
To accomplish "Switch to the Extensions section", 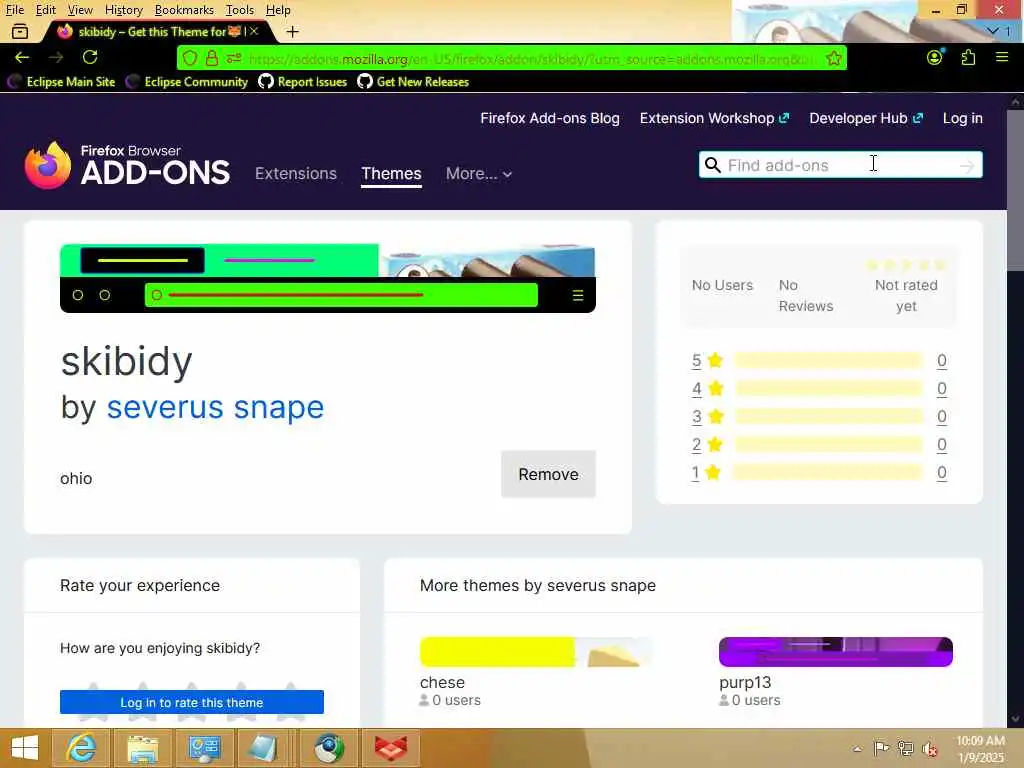I will (296, 173).
